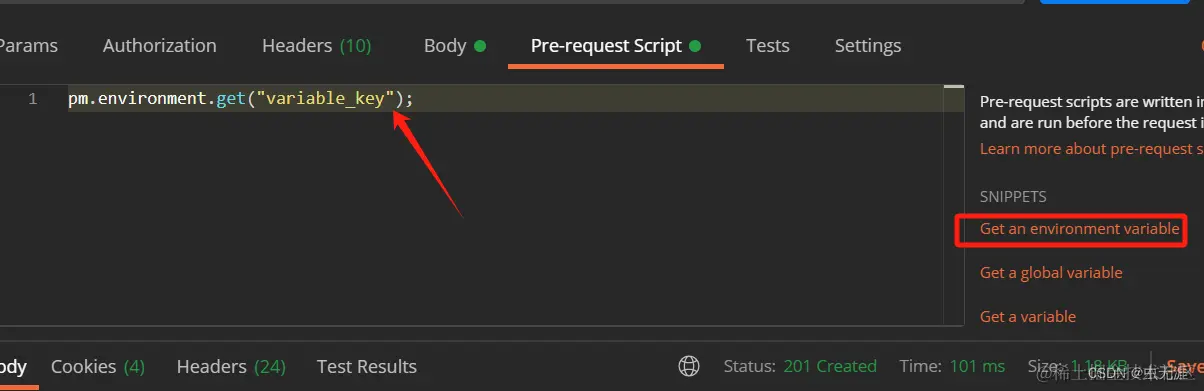Open the Params tab
This screenshot has width=1204, height=391.
point(28,46)
